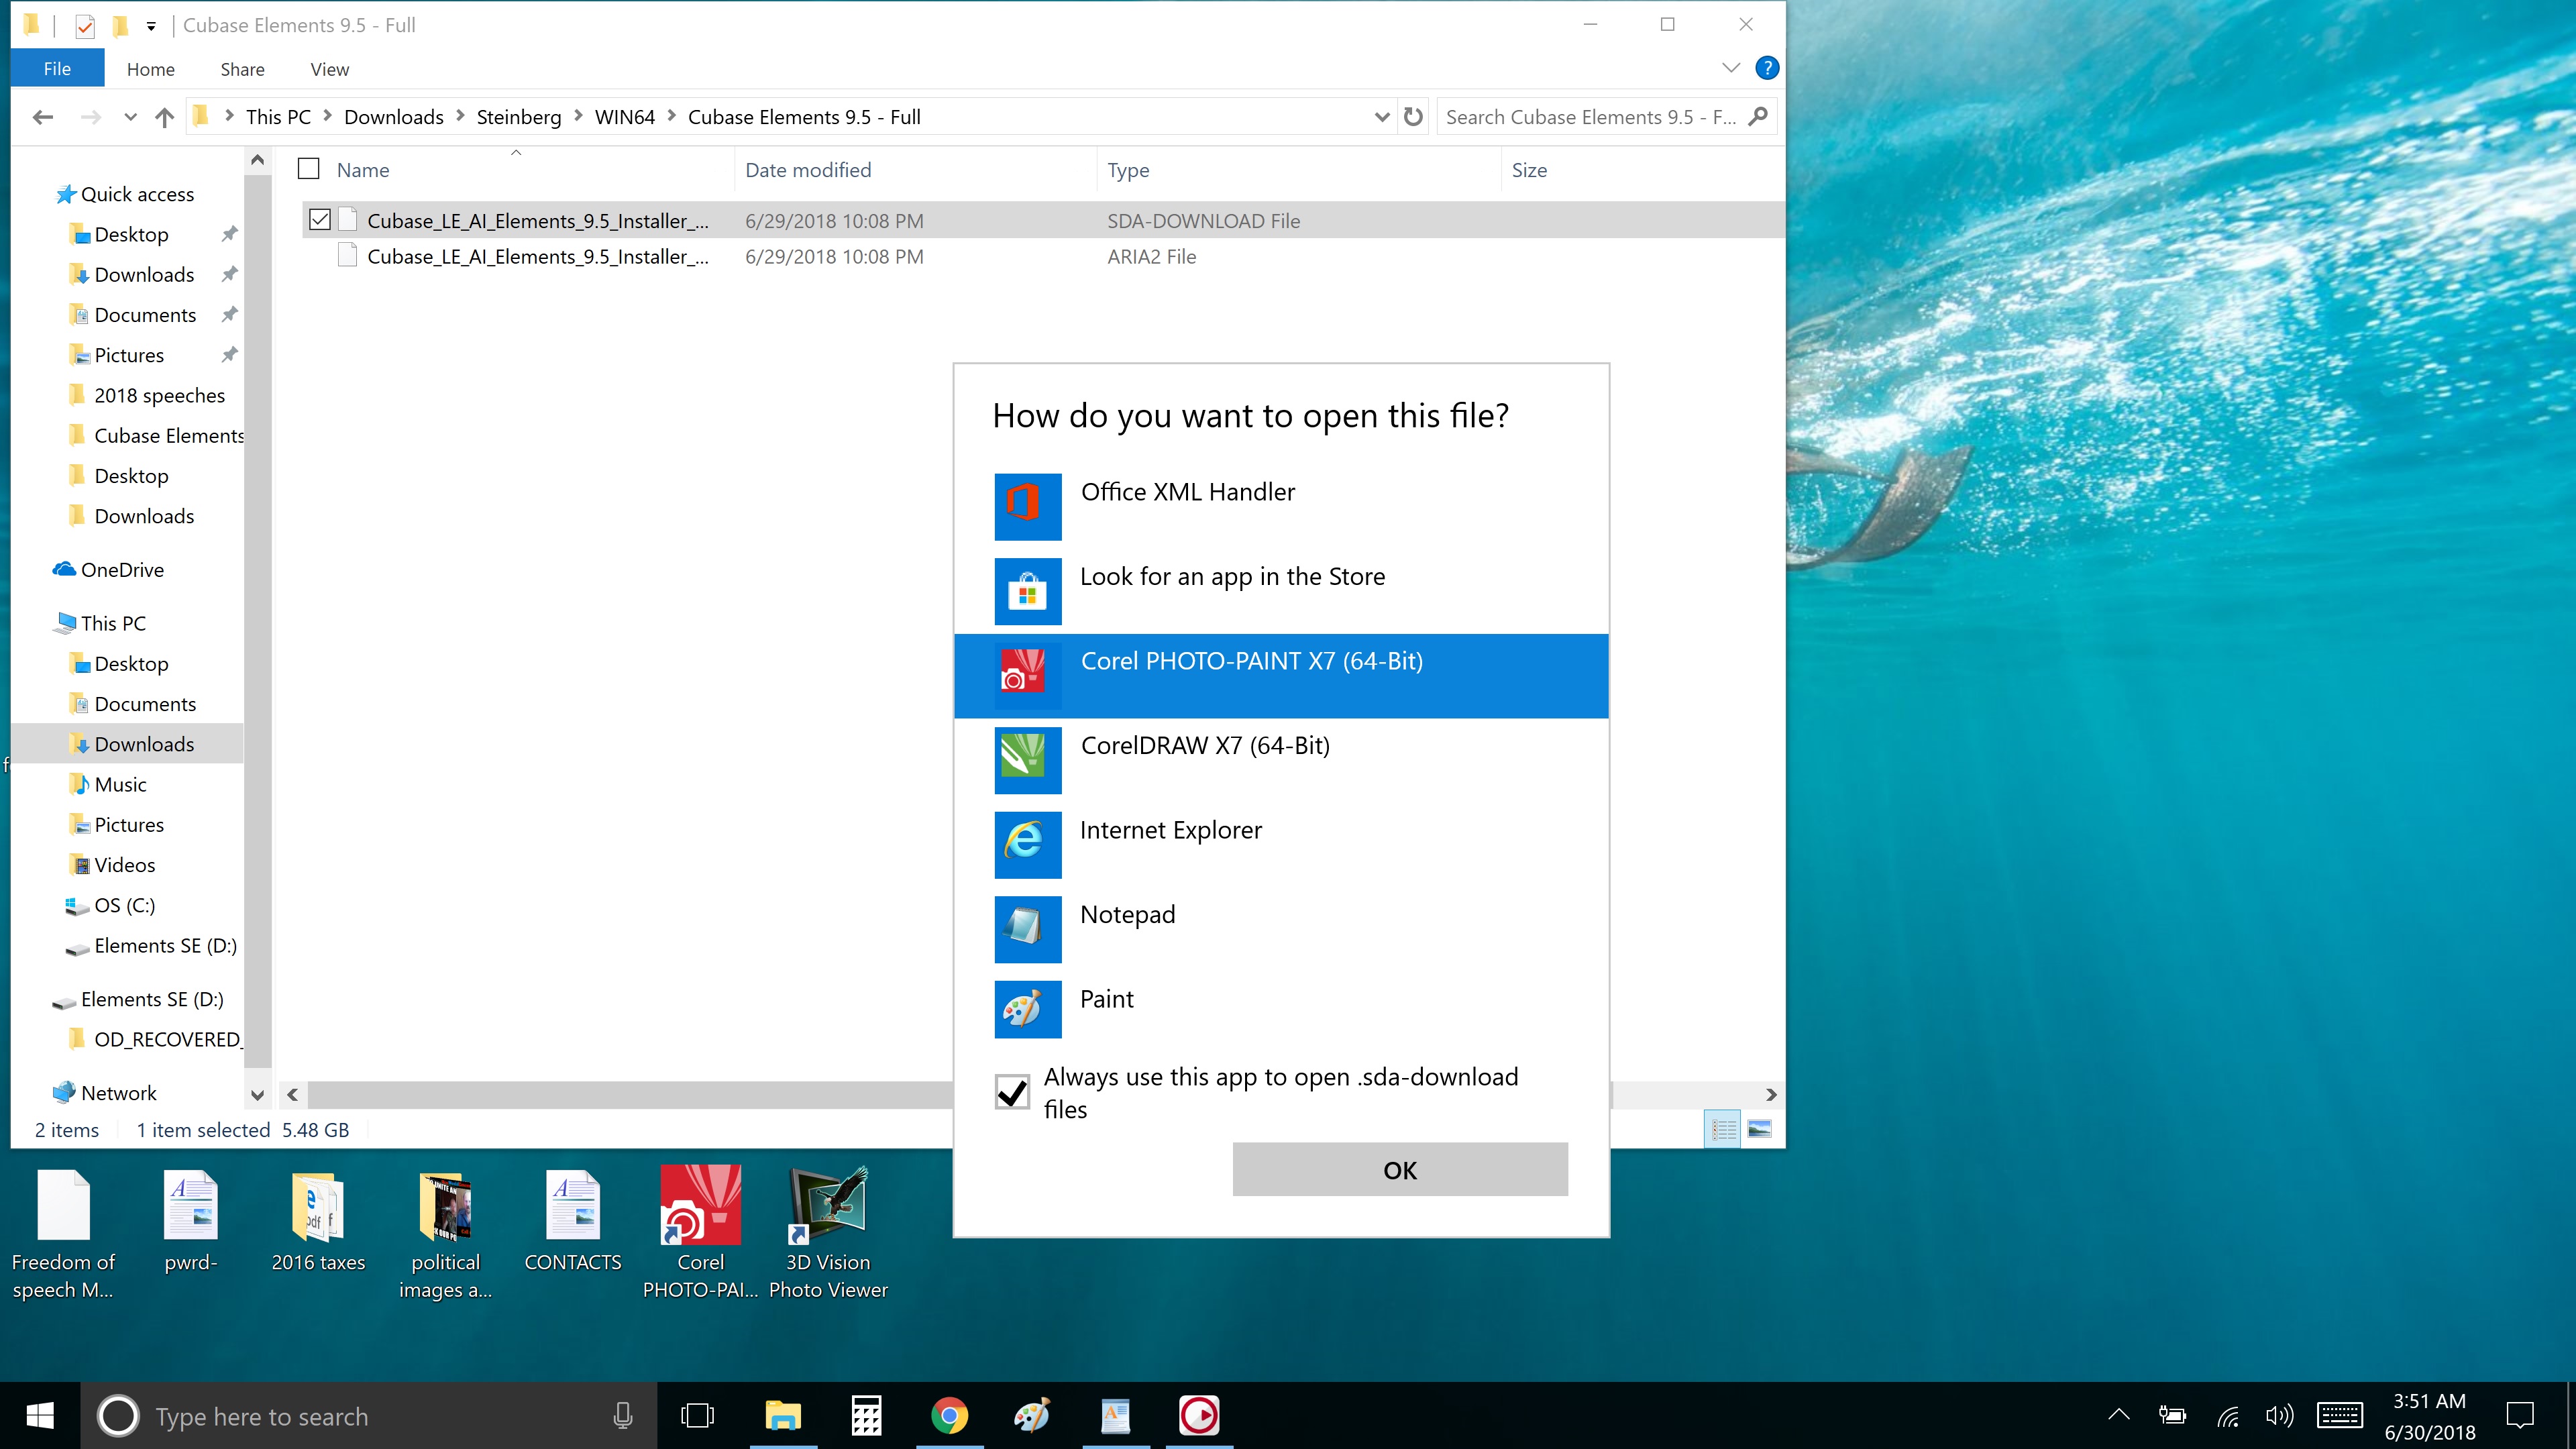The image size is (2576, 1449).
Task: Open the File menu tab
Action: 57,68
